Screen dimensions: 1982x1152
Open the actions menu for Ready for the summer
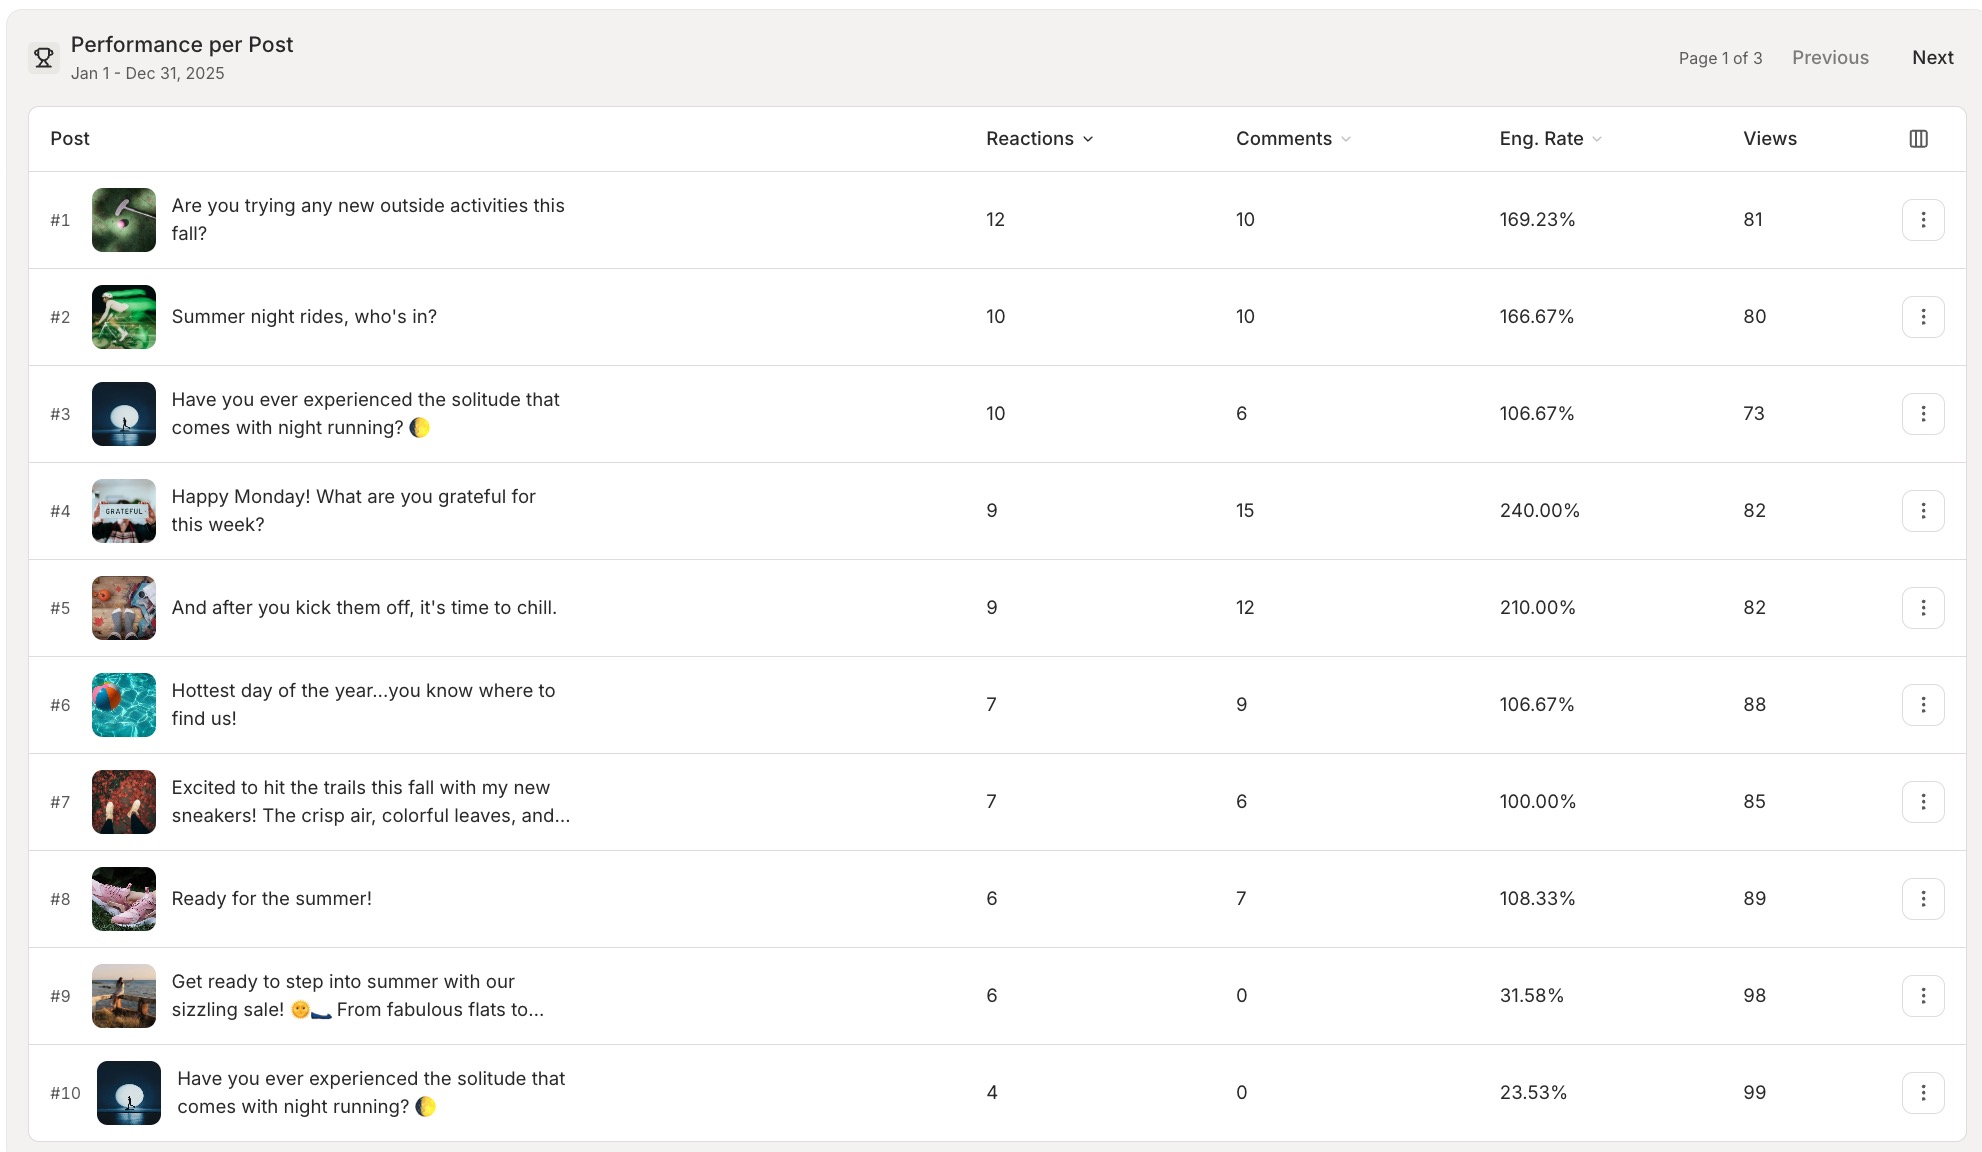point(1923,898)
